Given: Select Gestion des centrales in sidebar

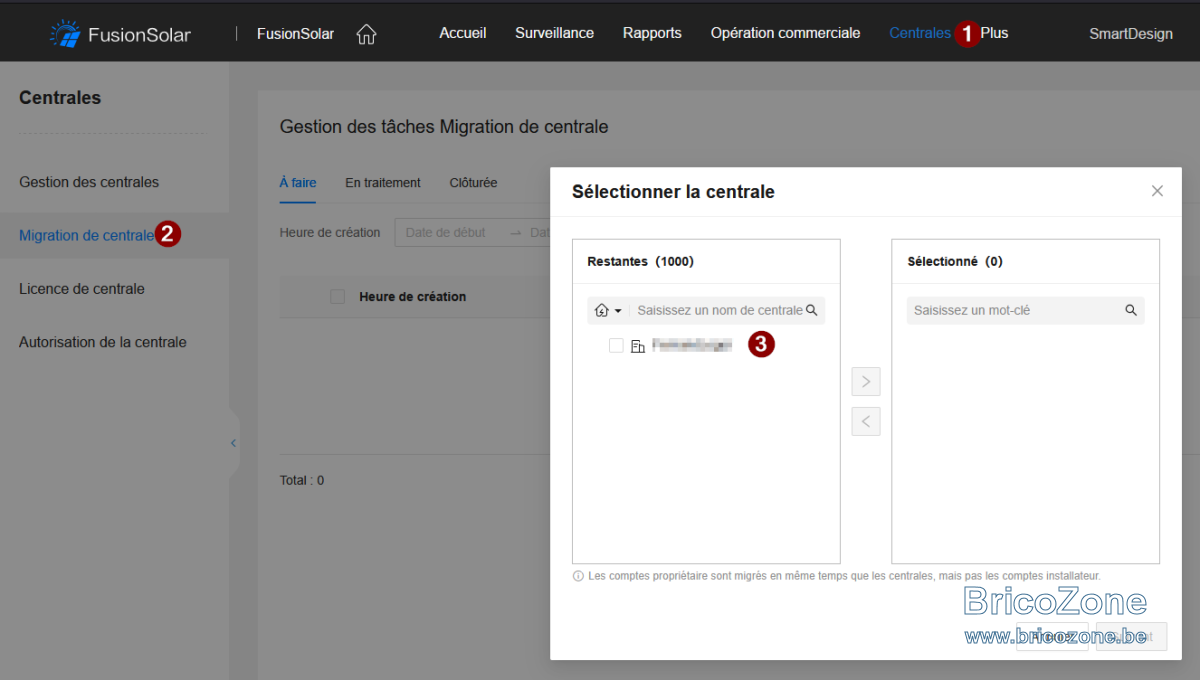Looking at the screenshot, I should click(x=89, y=182).
